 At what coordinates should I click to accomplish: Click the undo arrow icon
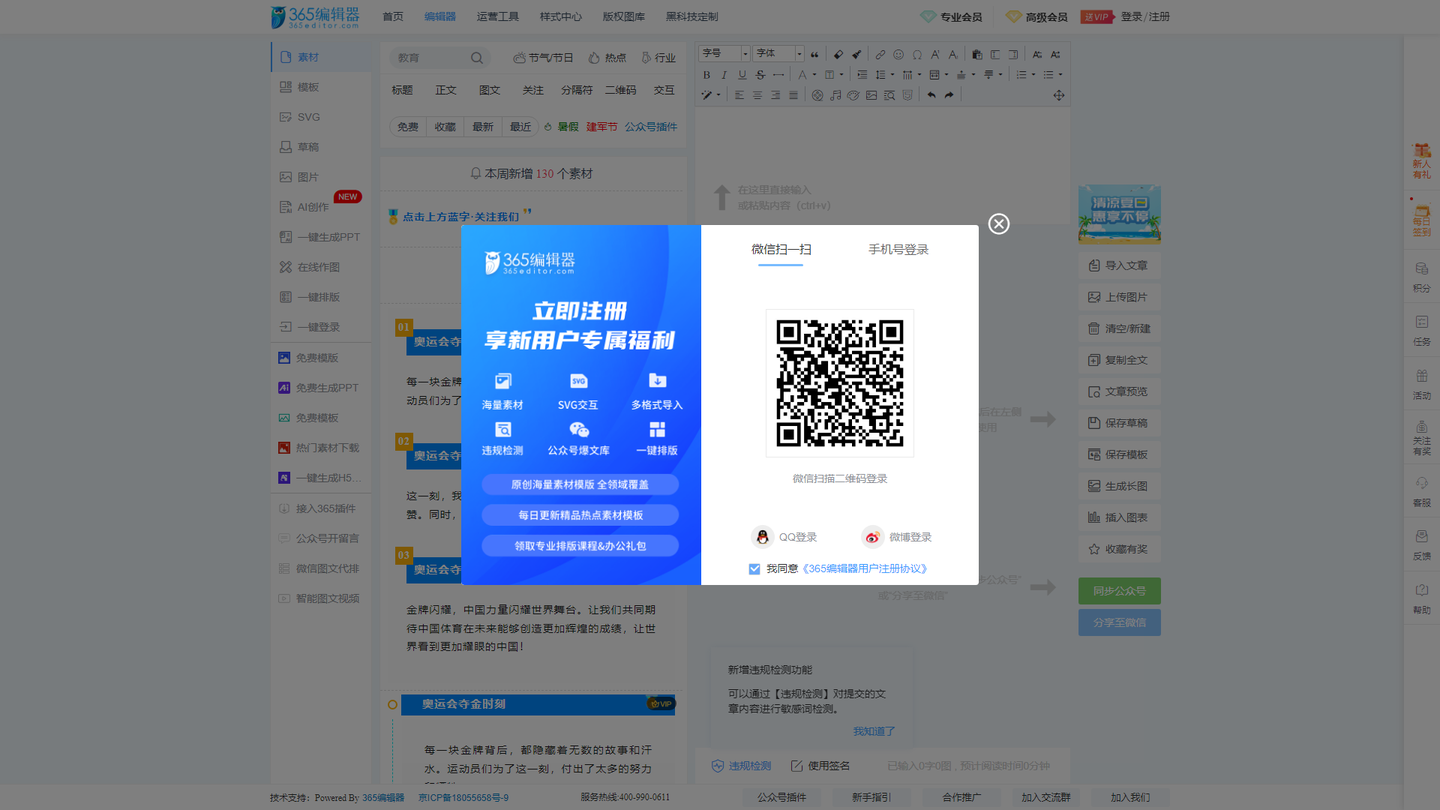(x=931, y=95)
